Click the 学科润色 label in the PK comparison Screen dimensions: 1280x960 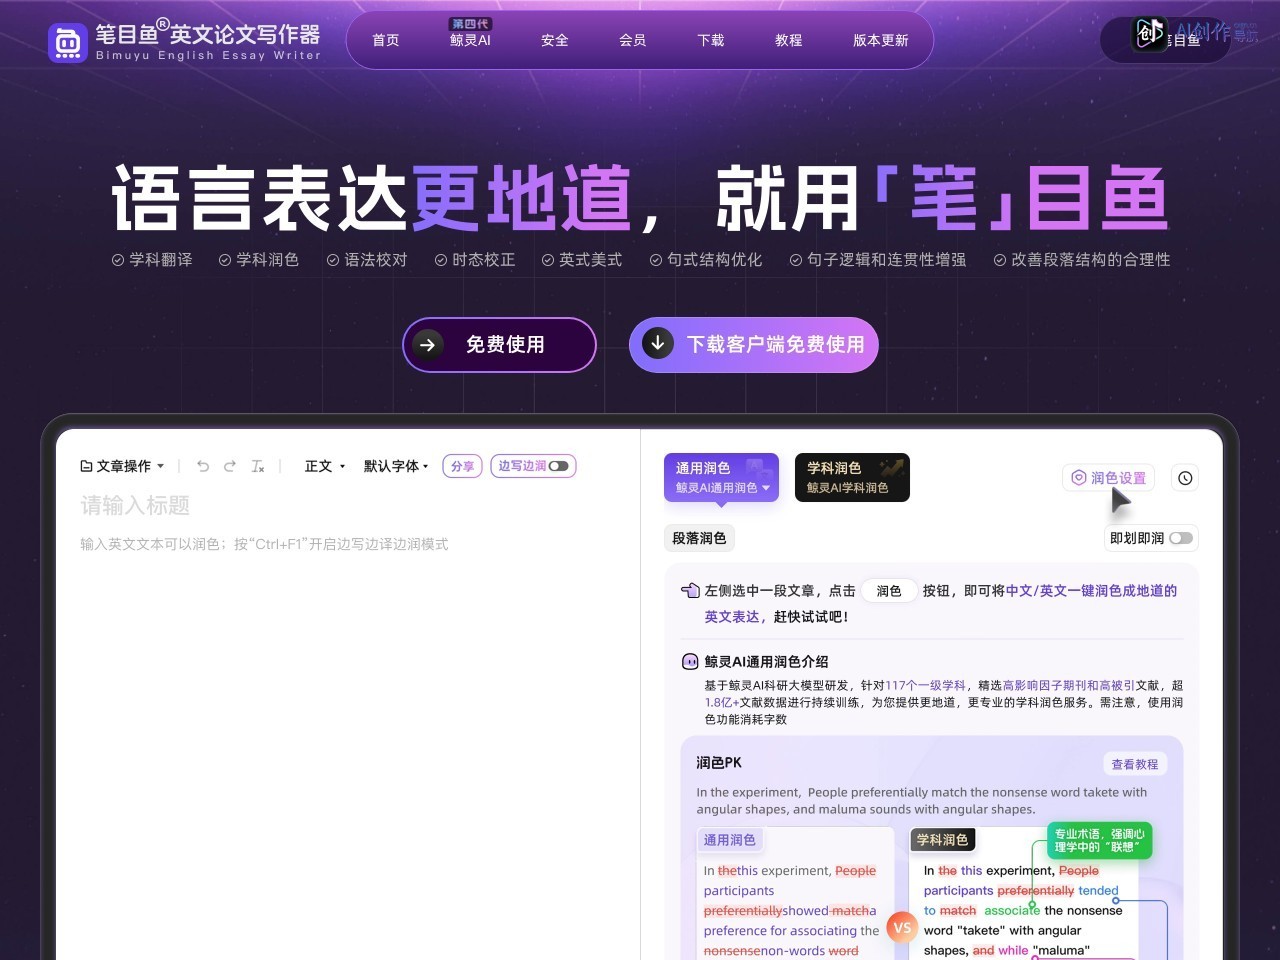(942, 840)
